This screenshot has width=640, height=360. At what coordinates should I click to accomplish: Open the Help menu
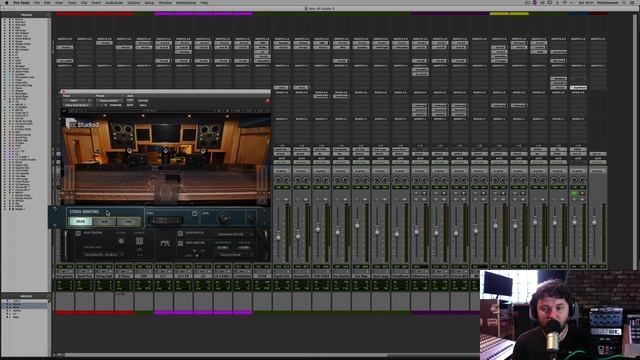(x=204, y=2)
